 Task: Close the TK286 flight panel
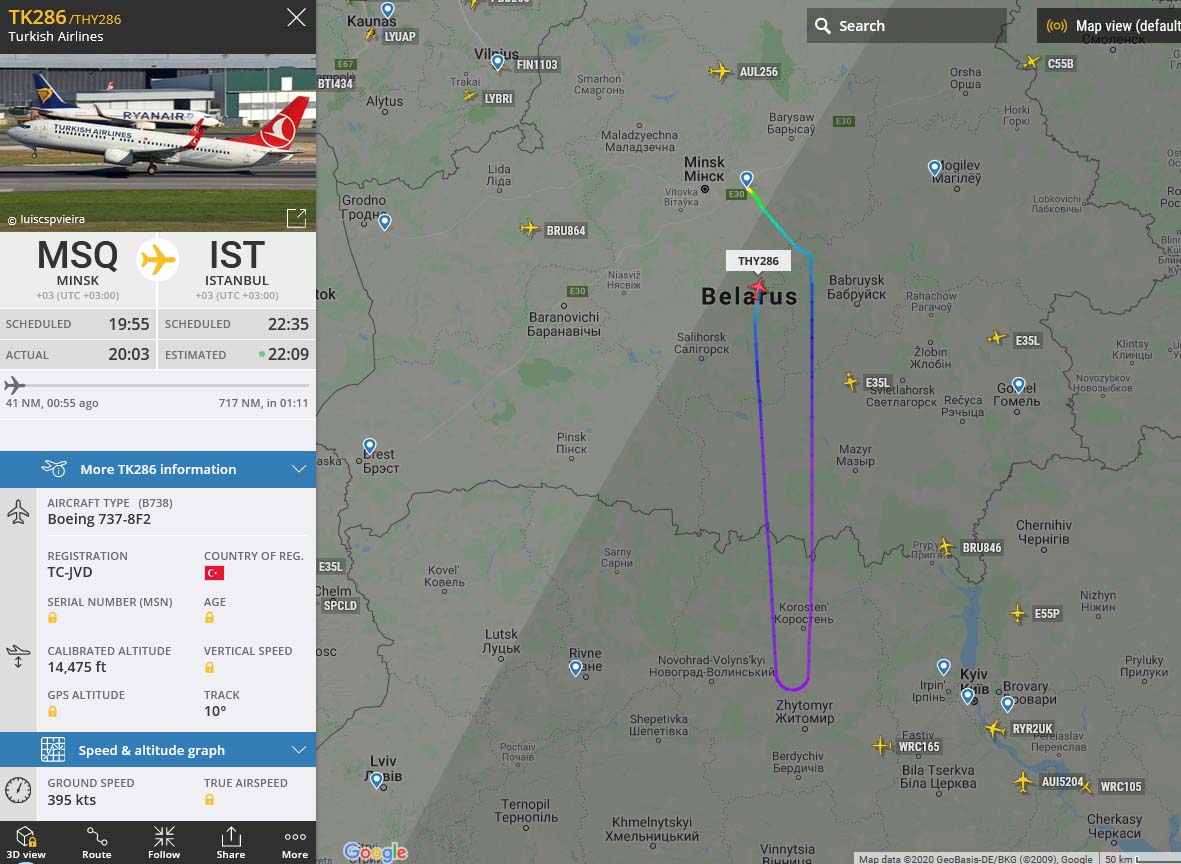coord(296,17)
